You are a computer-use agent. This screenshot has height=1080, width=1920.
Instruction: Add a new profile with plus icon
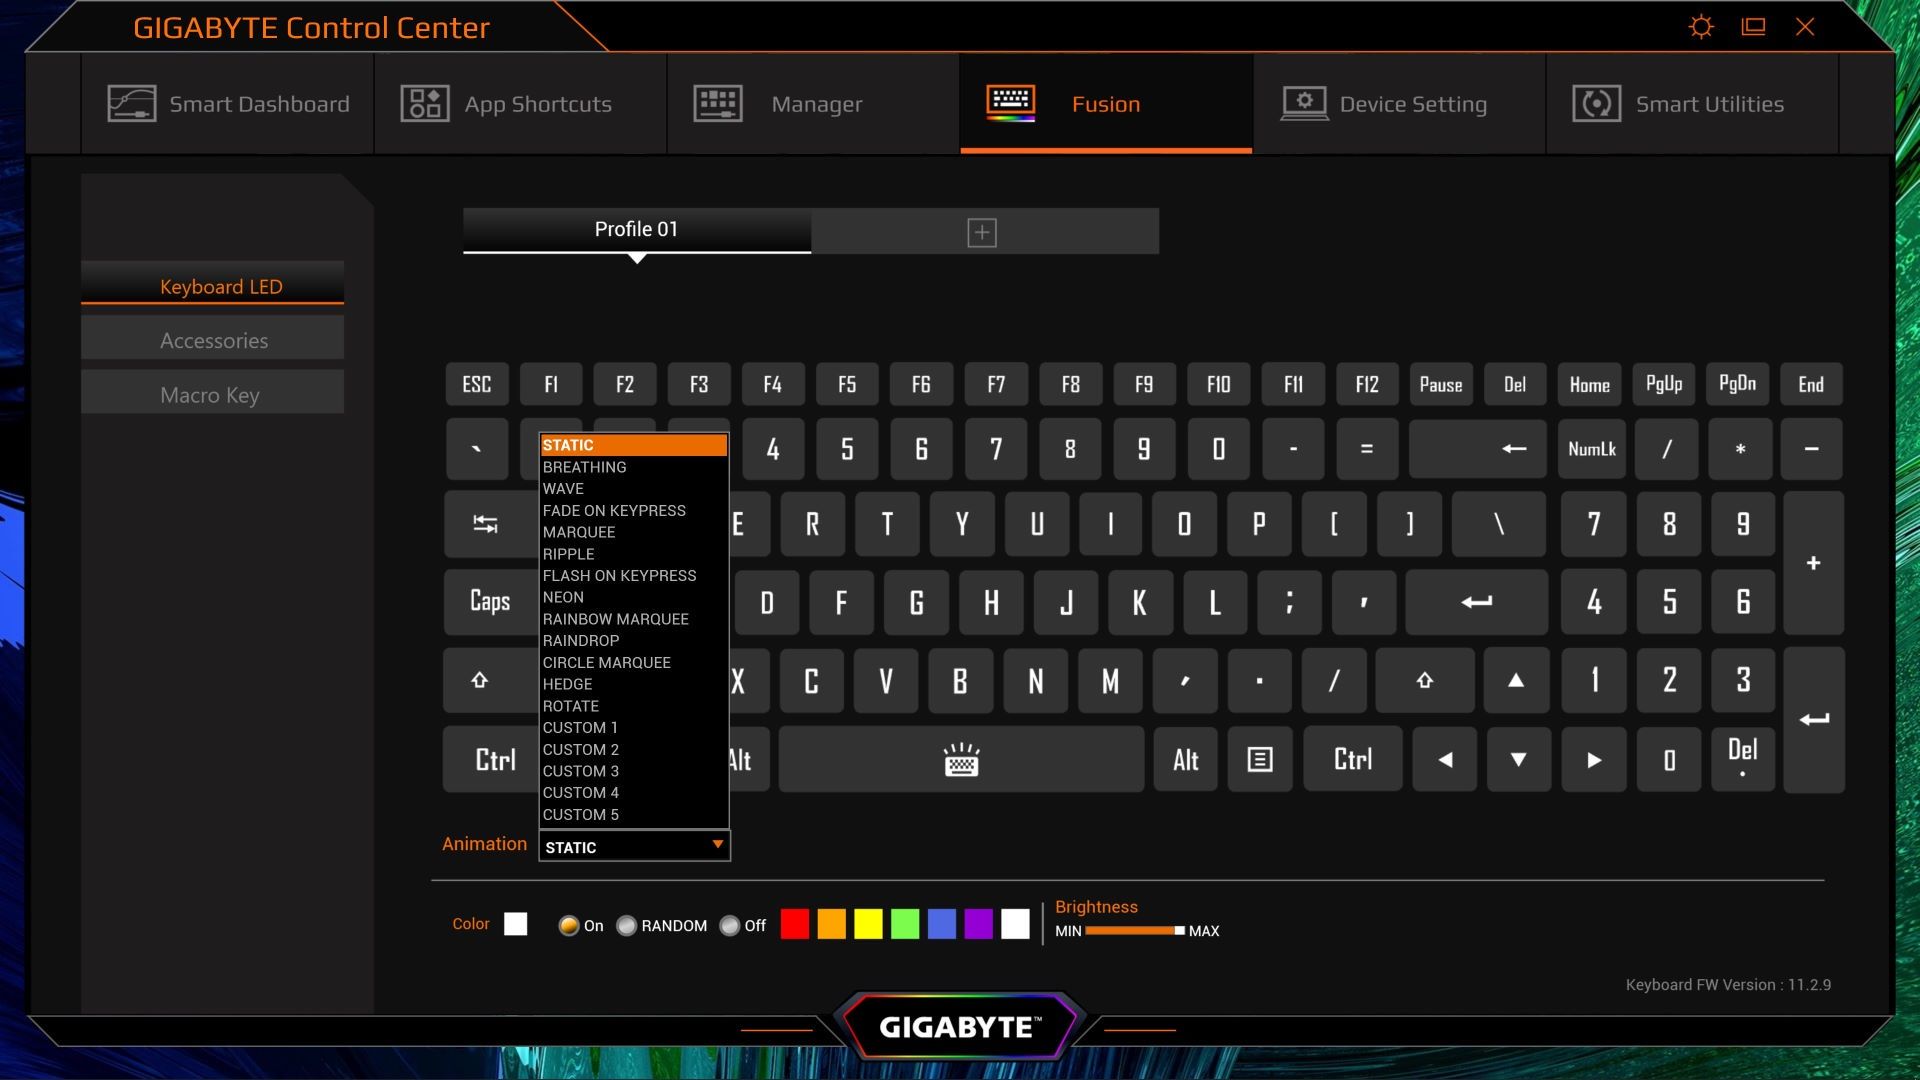point(982,232)
